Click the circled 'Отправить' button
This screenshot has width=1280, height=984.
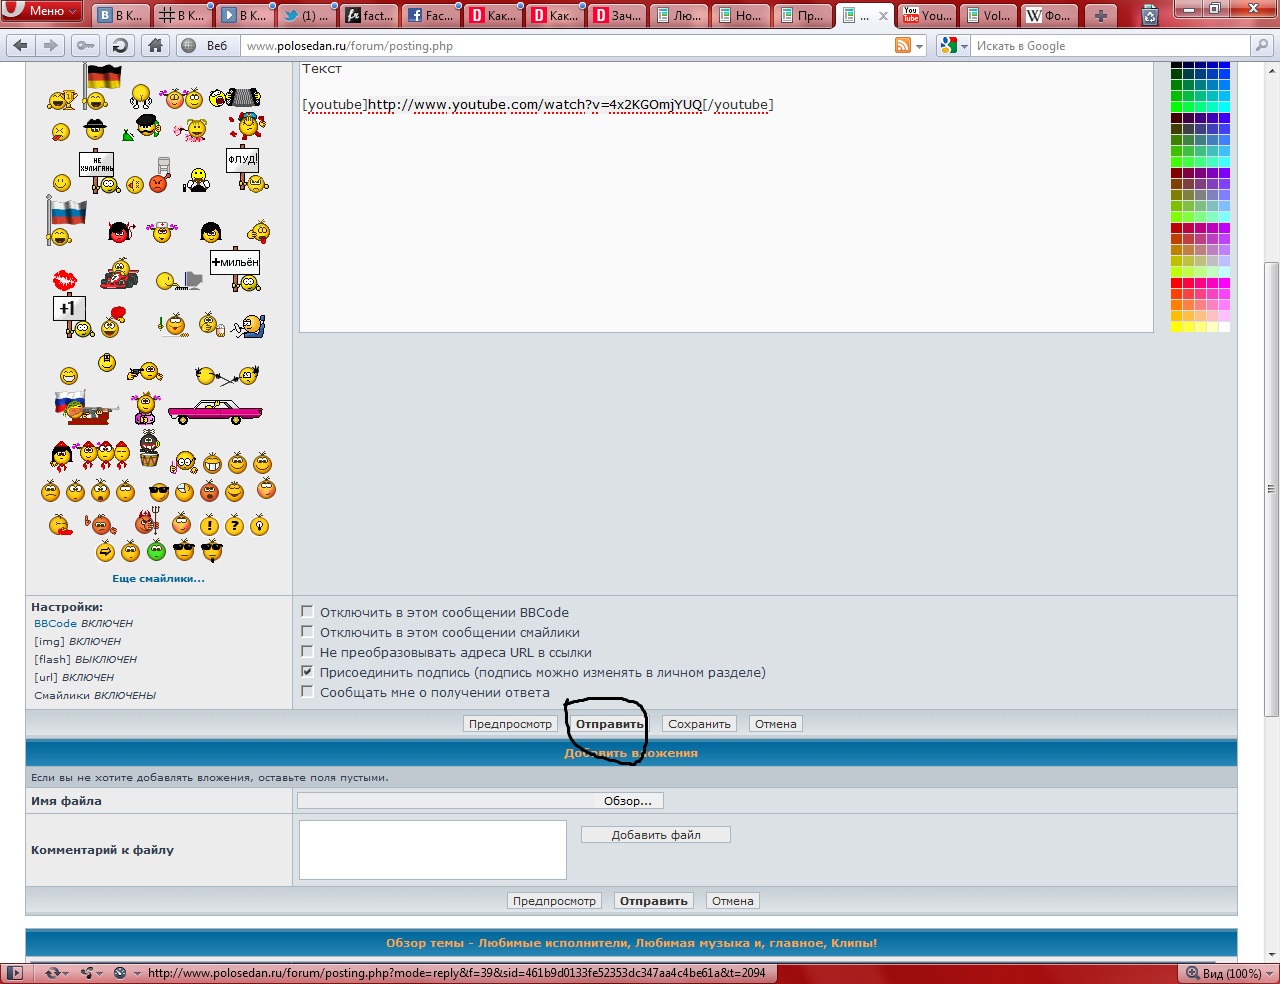point(609,724)
